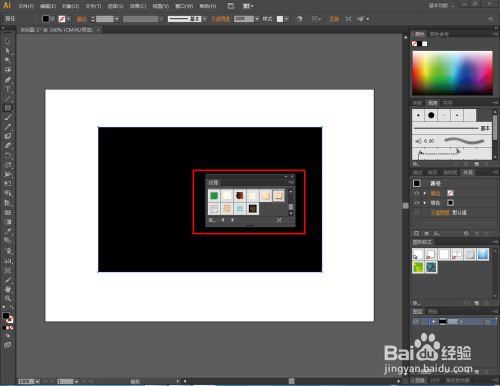Open the texture panel flyout menu
The width and height of the screenshot is (500, 386).
point(291,183)
